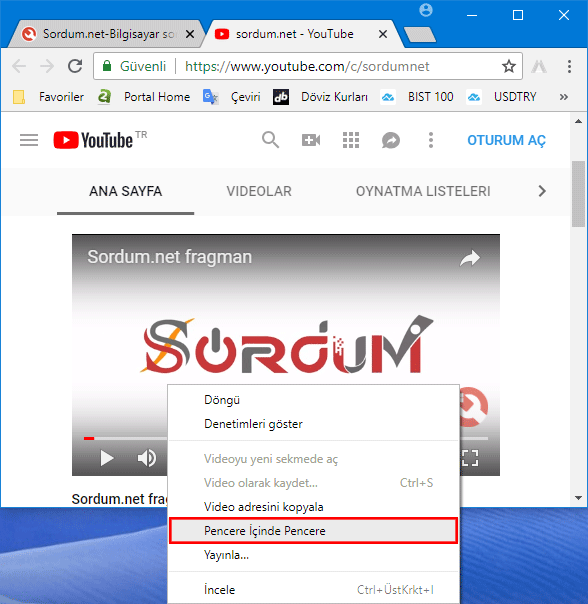Viewport: 588px width, 604px height.
Task: Open the YouTube messages share bubble icon
Action: pos(391,140)
